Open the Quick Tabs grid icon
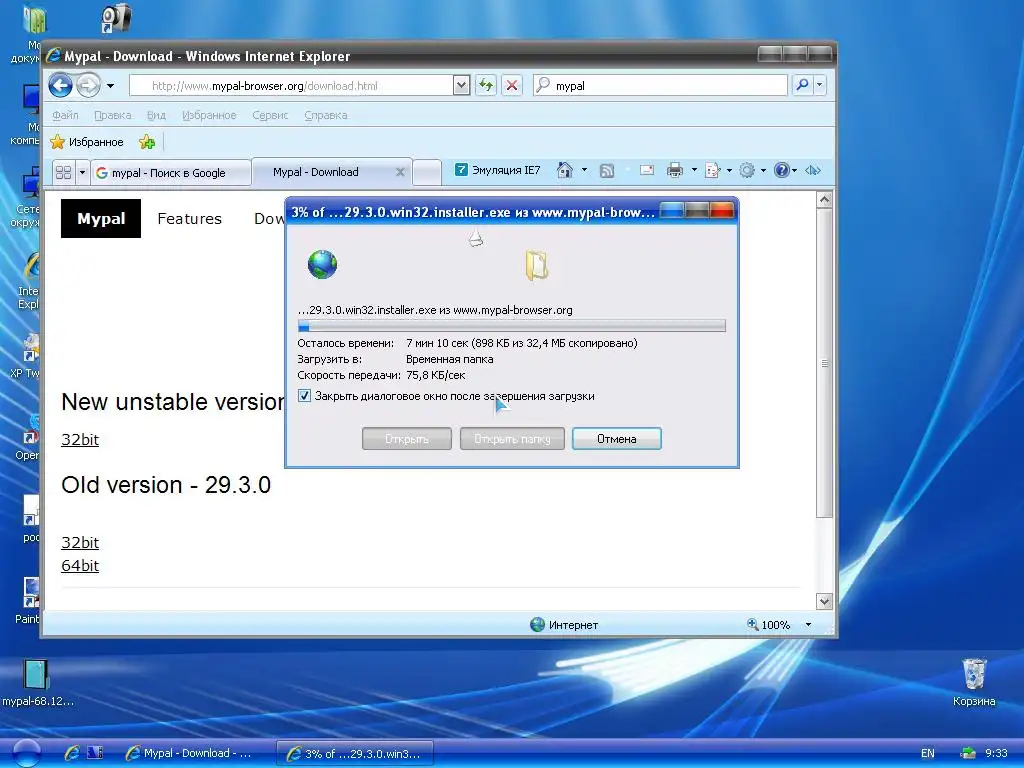The height and width of the screenshot is (768, 1024). [x=63, y=172]
